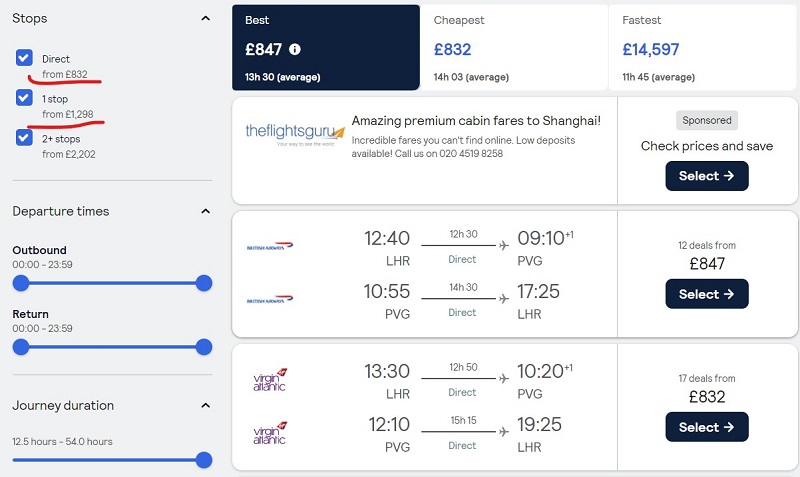The width and height of the screenshot is (800, 477).
Task: Click the info icon next to £847
Action: [295, 49]
